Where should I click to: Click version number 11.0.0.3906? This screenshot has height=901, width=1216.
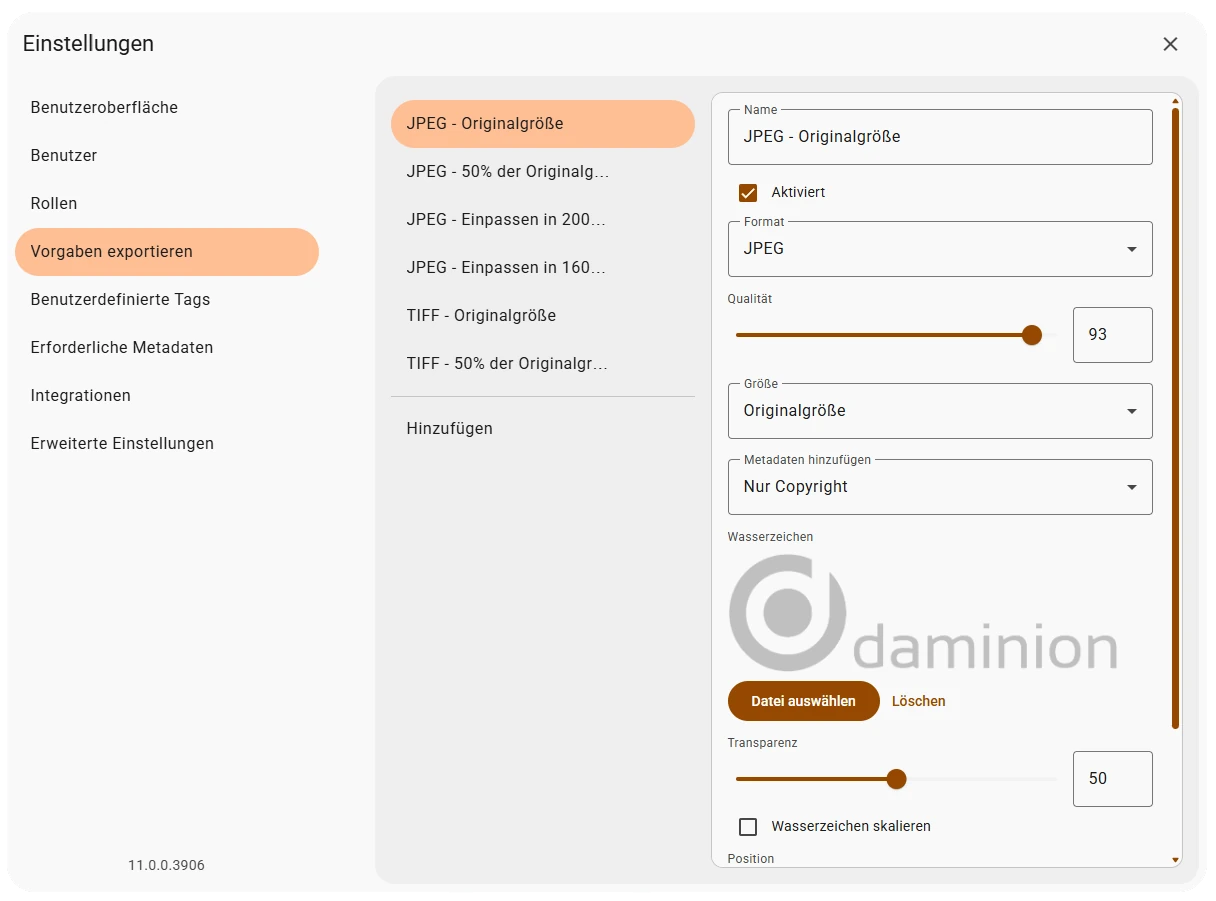[x=166, y=865]
